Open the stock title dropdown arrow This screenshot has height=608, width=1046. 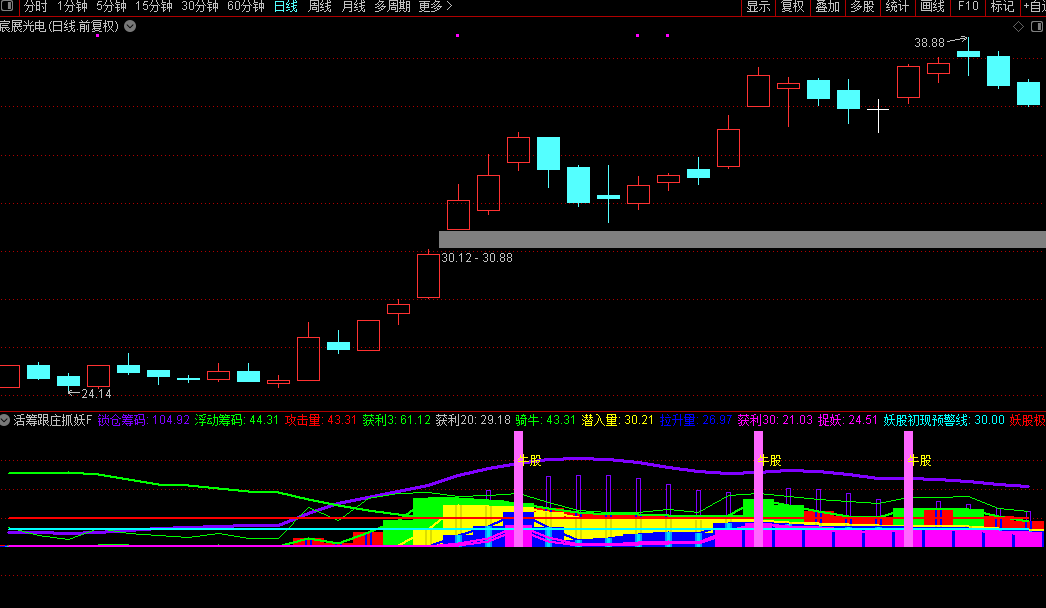tap(131, 26)
